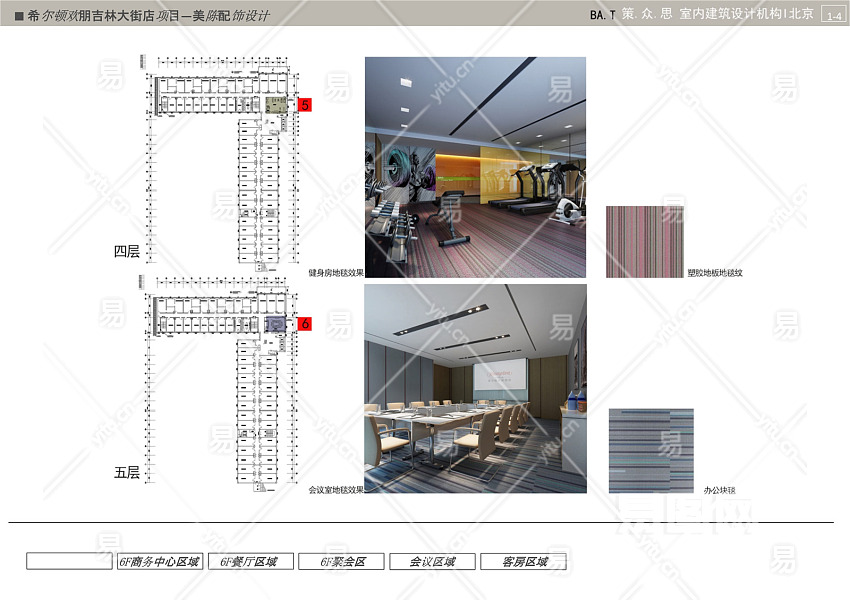The image size is (850, 600).
Task: Click the project title in header
Action: click(147, 15)
